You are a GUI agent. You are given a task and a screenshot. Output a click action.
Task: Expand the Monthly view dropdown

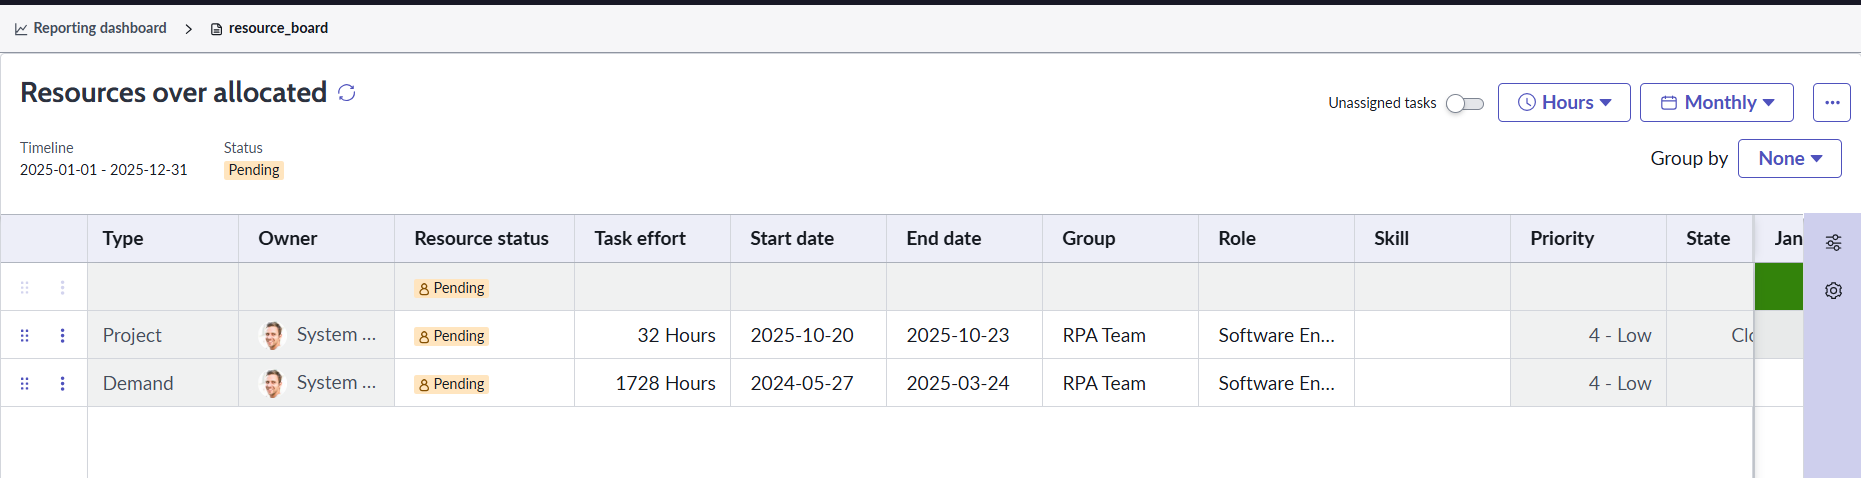[x=1716, y=102]
